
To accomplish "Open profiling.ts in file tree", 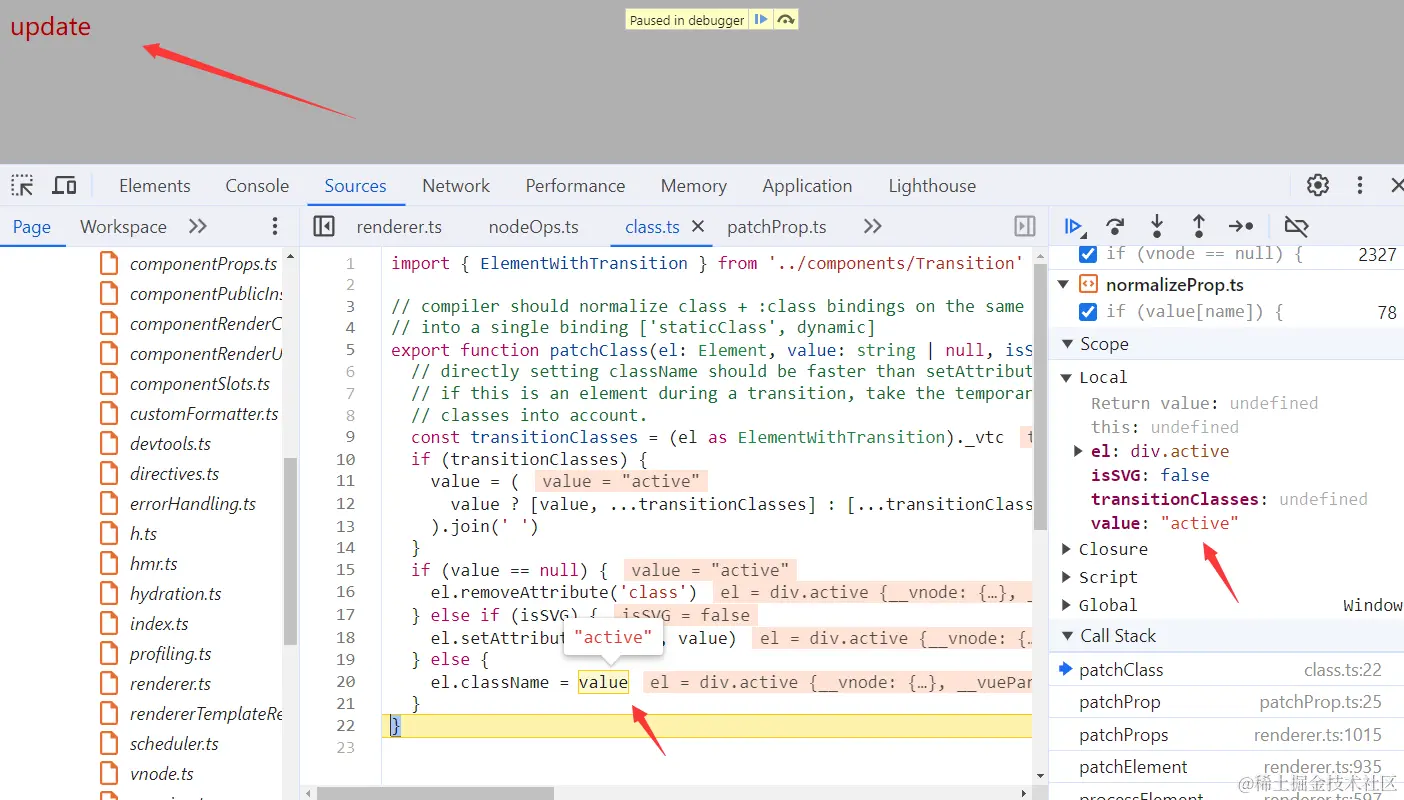I will pos(170,654).
